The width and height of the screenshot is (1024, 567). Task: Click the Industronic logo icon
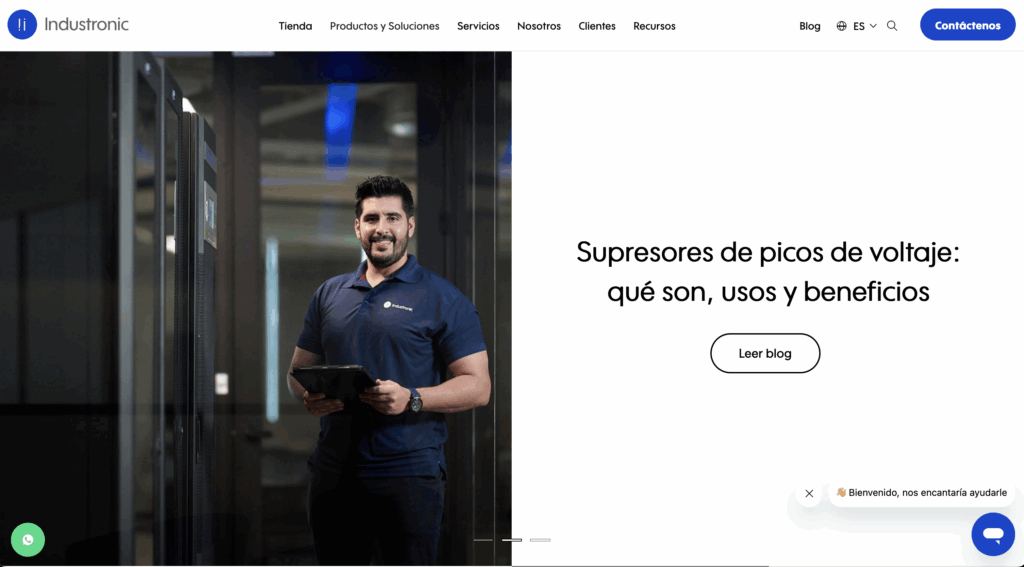tap(22, 25)
